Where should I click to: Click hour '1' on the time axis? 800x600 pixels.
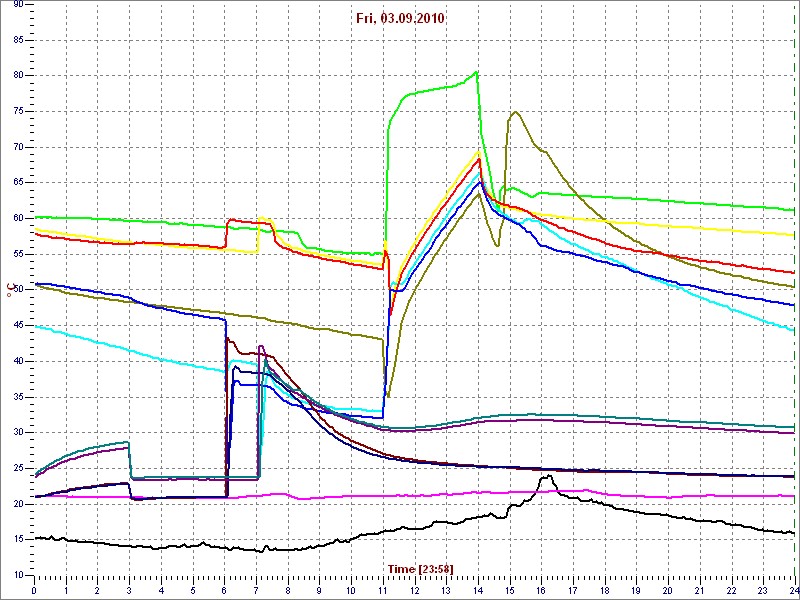tap(66, 590)
